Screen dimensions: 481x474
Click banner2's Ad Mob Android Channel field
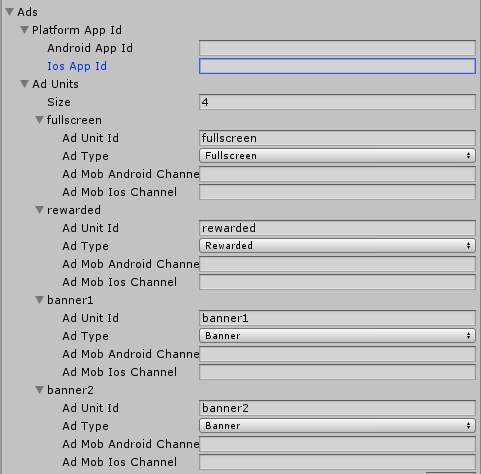coord(337,444)
